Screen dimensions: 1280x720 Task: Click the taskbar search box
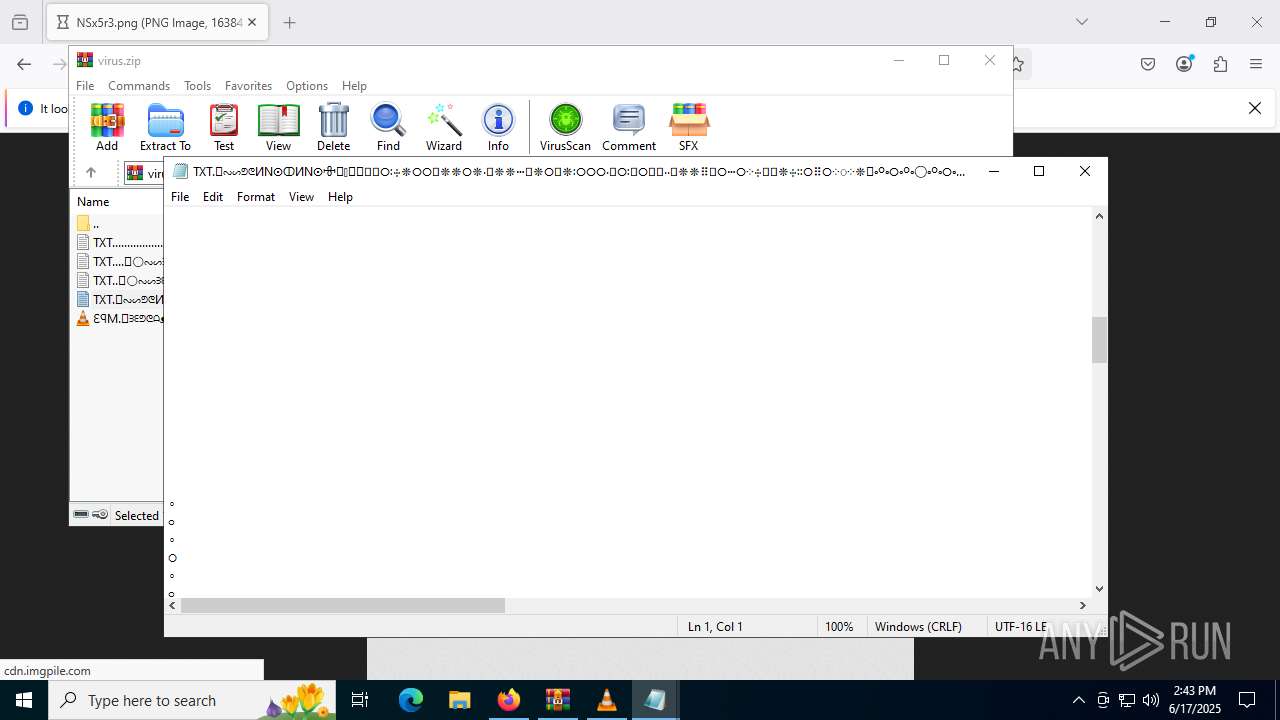click(x=192, y=700)
